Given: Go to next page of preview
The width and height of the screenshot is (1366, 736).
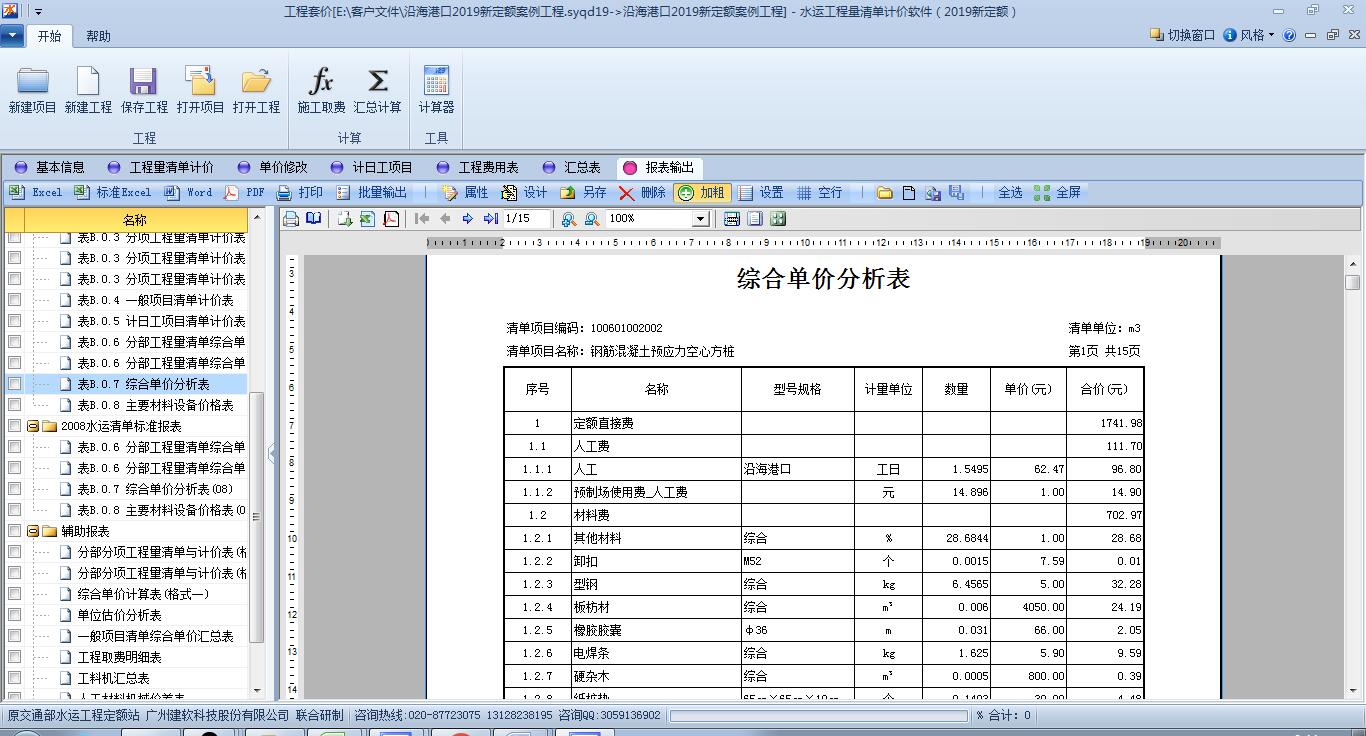Looking at the screenshot, I should [x=467, y=218].
